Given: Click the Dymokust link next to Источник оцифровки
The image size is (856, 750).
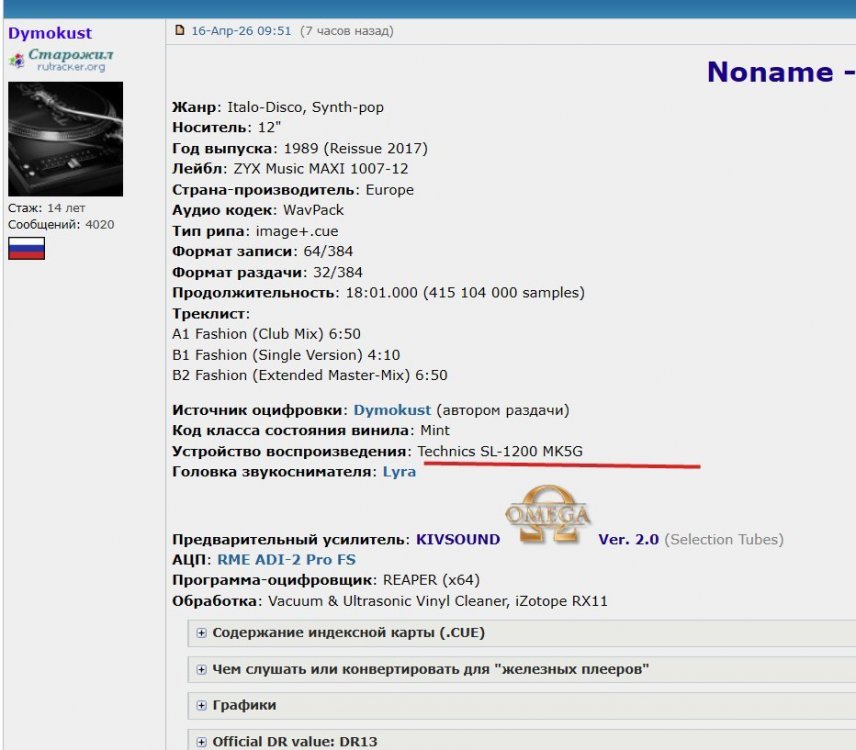Looking at the screenshot, I should point(392,410).
